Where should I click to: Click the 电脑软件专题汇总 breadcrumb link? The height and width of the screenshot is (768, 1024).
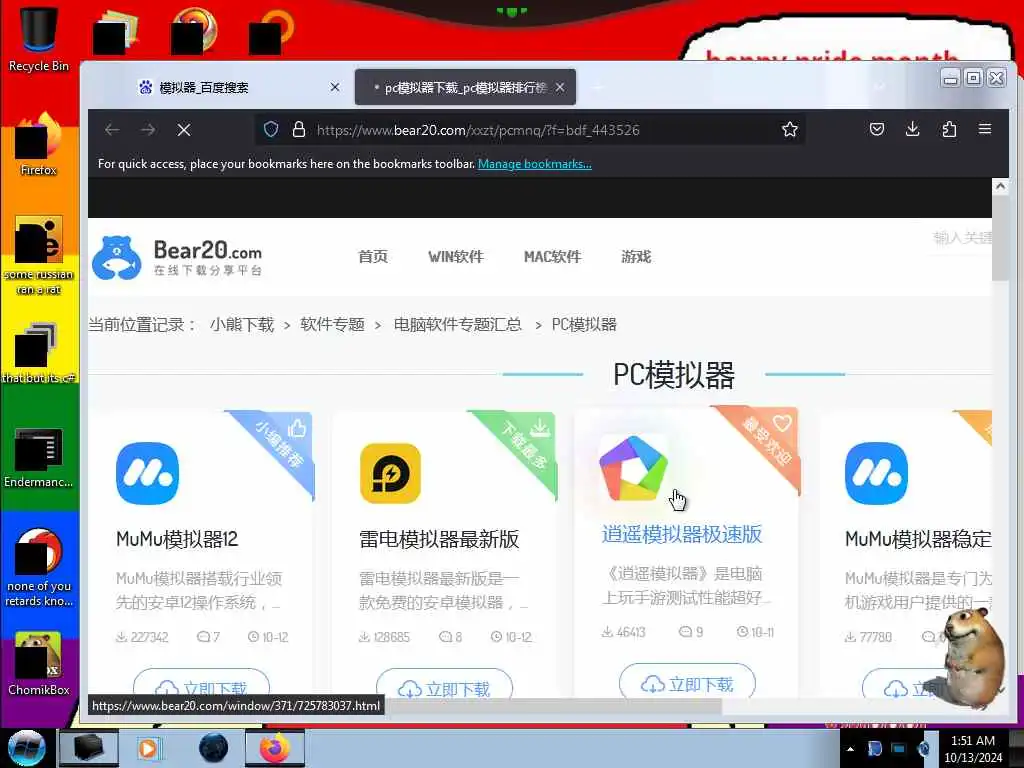click(x=457, y=325)
